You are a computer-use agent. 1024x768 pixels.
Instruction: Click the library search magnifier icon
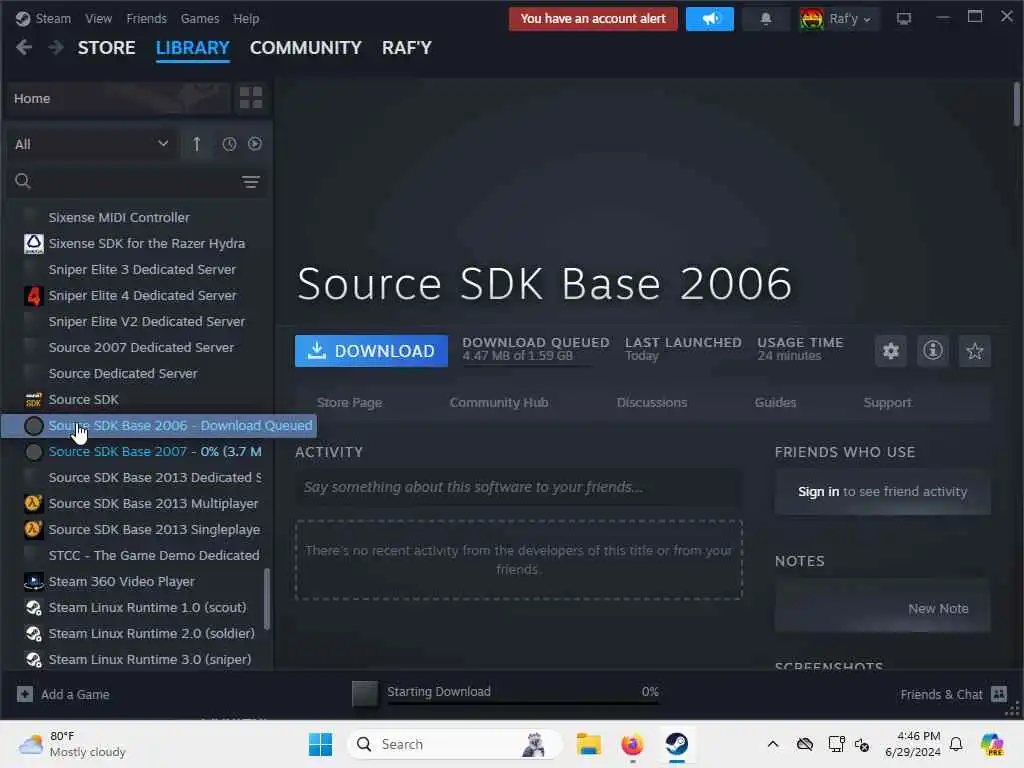pos(23,181)
